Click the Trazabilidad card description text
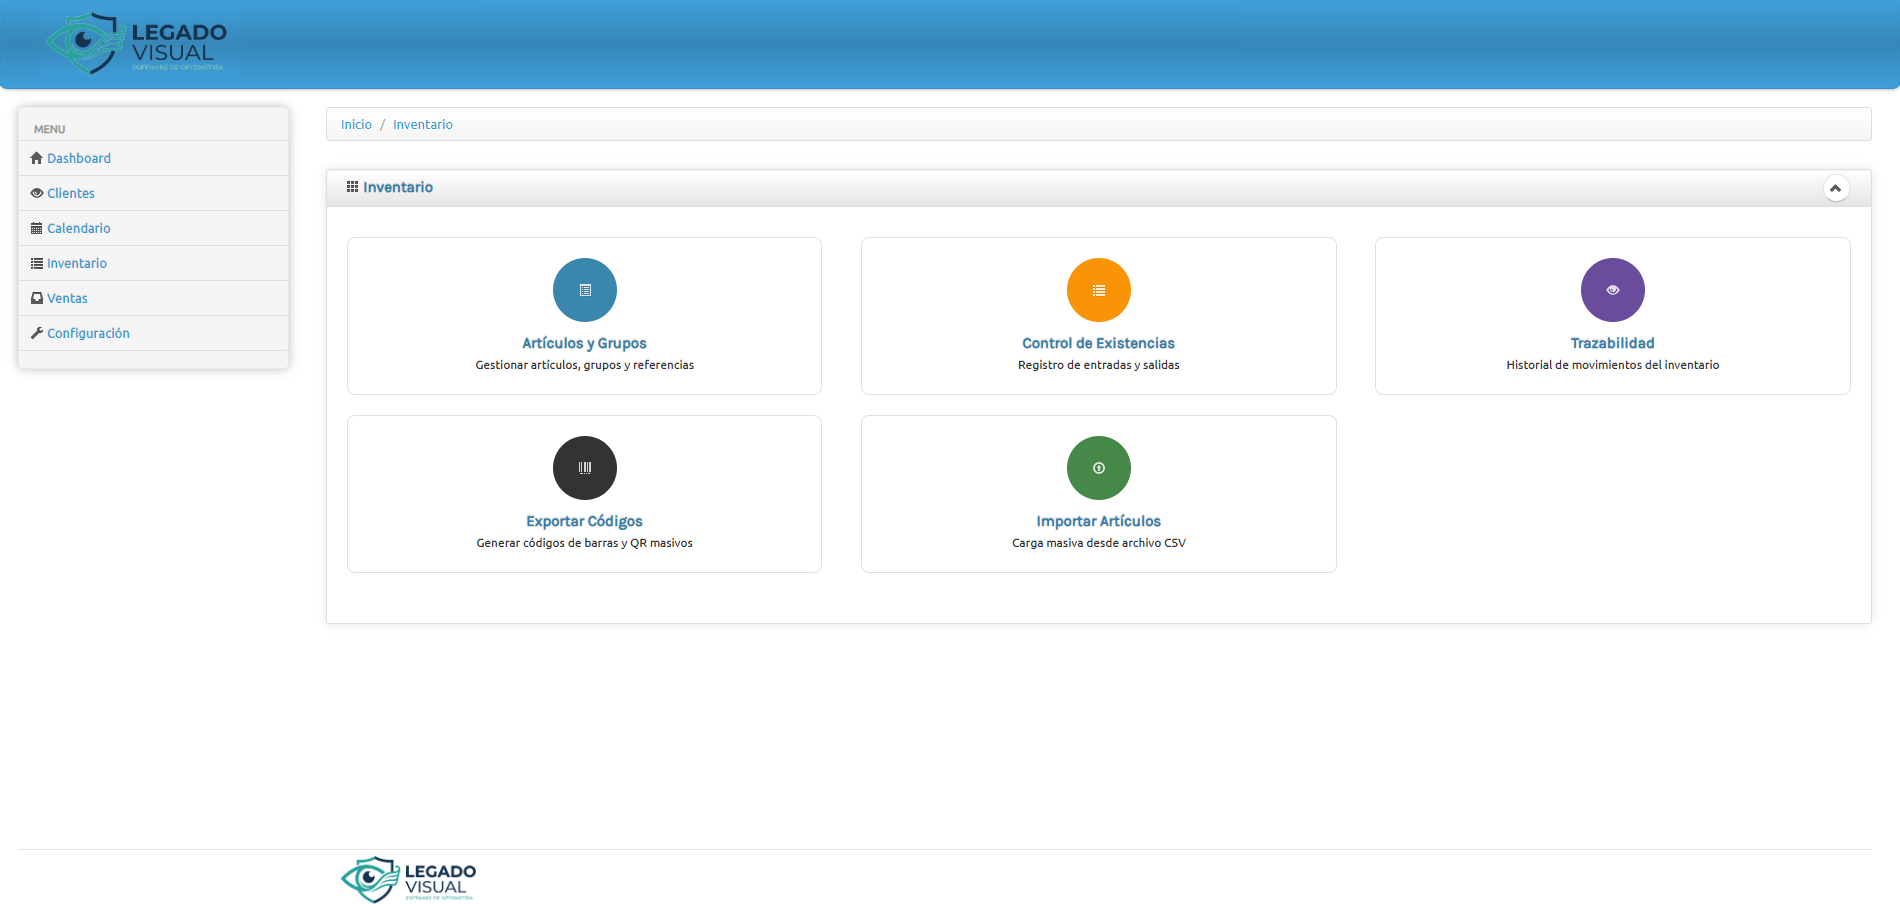 (1612, 365)
